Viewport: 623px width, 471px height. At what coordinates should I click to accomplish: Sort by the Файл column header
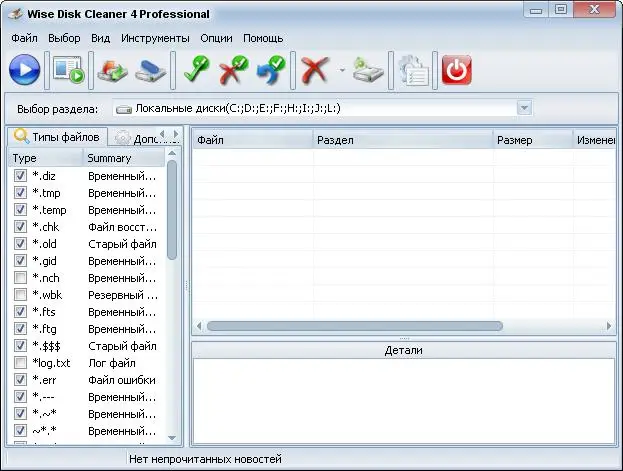coord(253,140)
